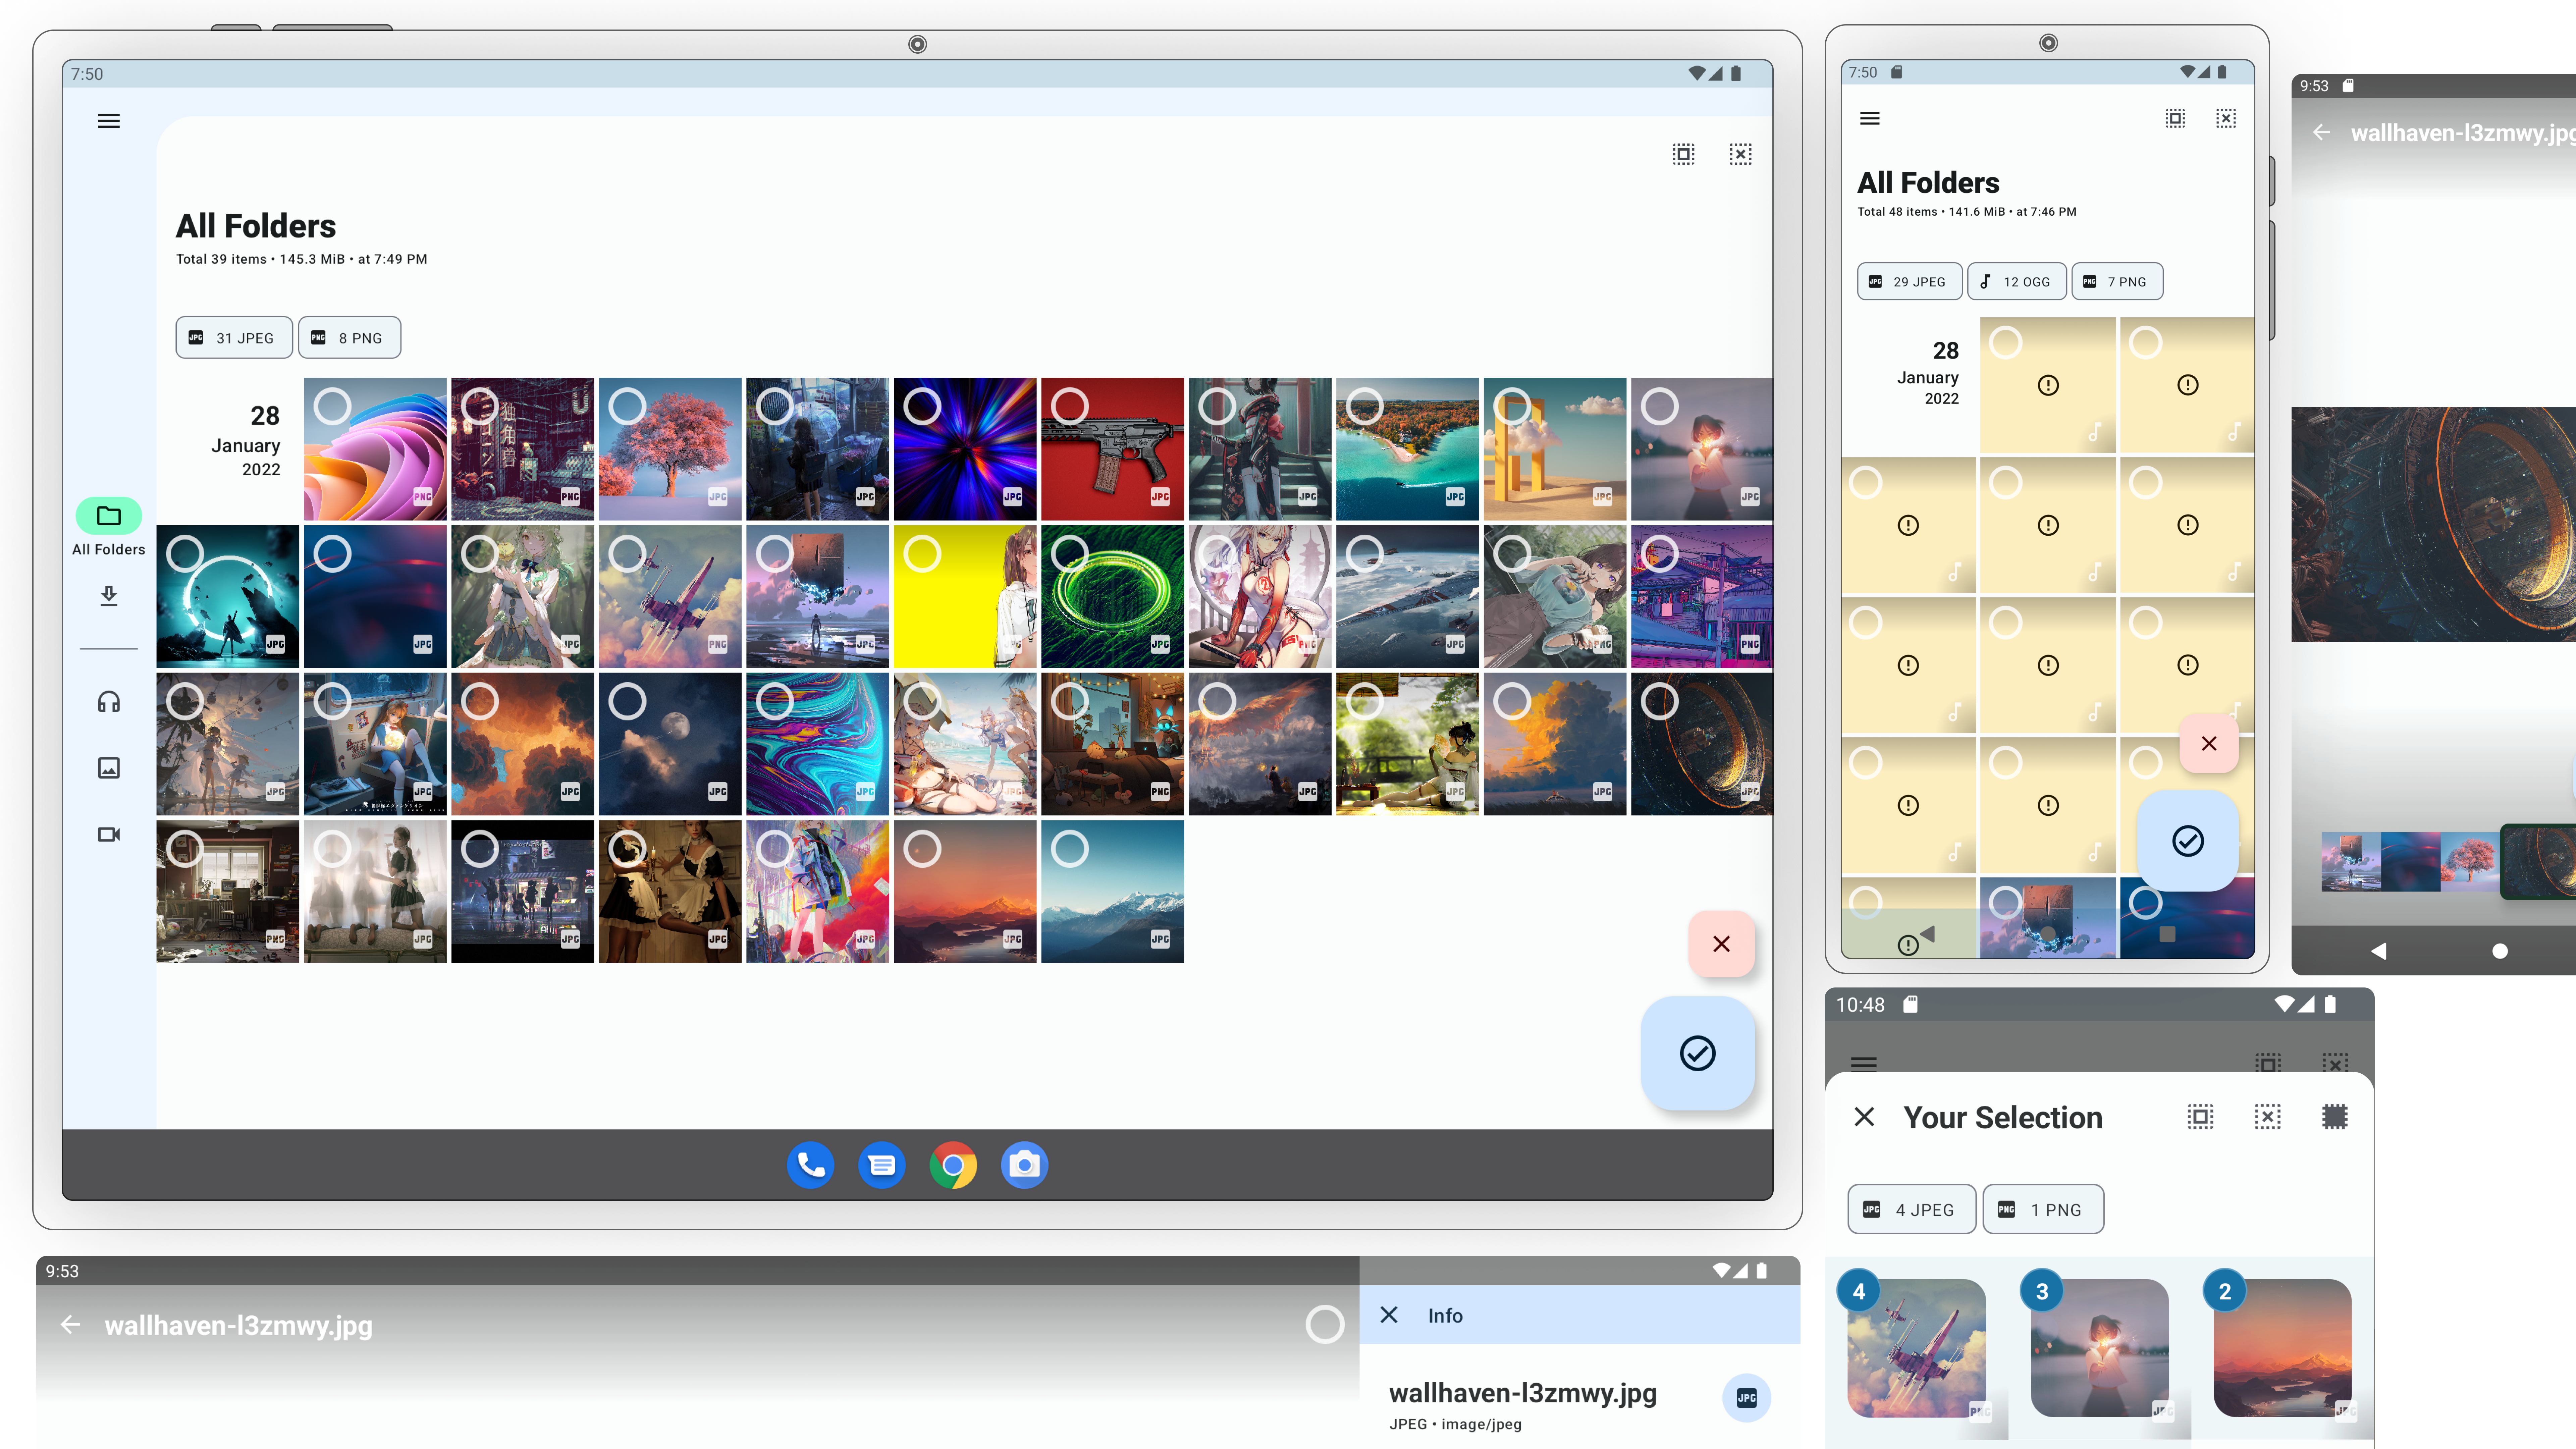Open the hamburger menu in the phone window
Image resolution: width=2576 pixels, height=1449 pixels.
click(x=1870, y=118)
